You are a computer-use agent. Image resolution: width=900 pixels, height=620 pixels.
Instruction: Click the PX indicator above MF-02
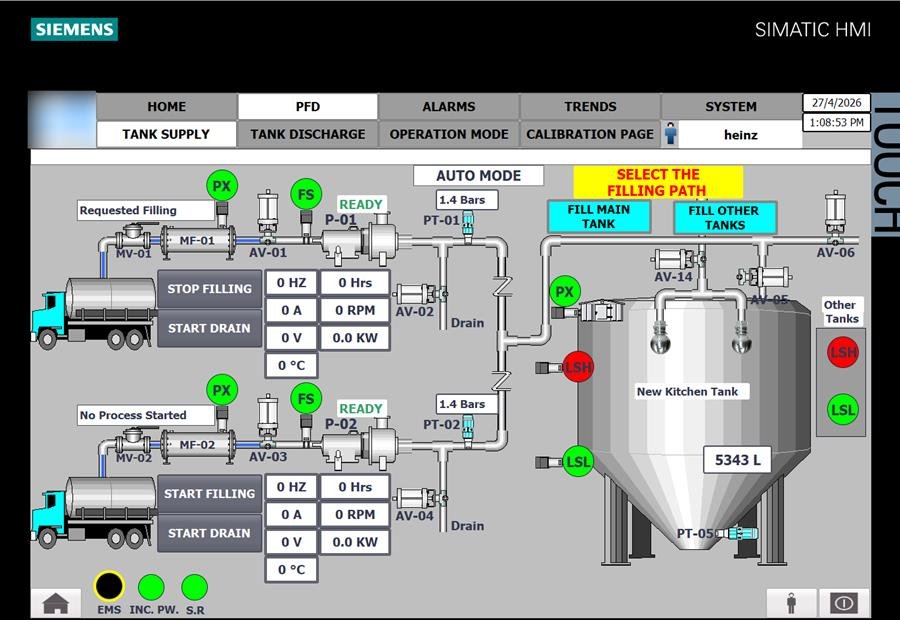coord(222,390)
